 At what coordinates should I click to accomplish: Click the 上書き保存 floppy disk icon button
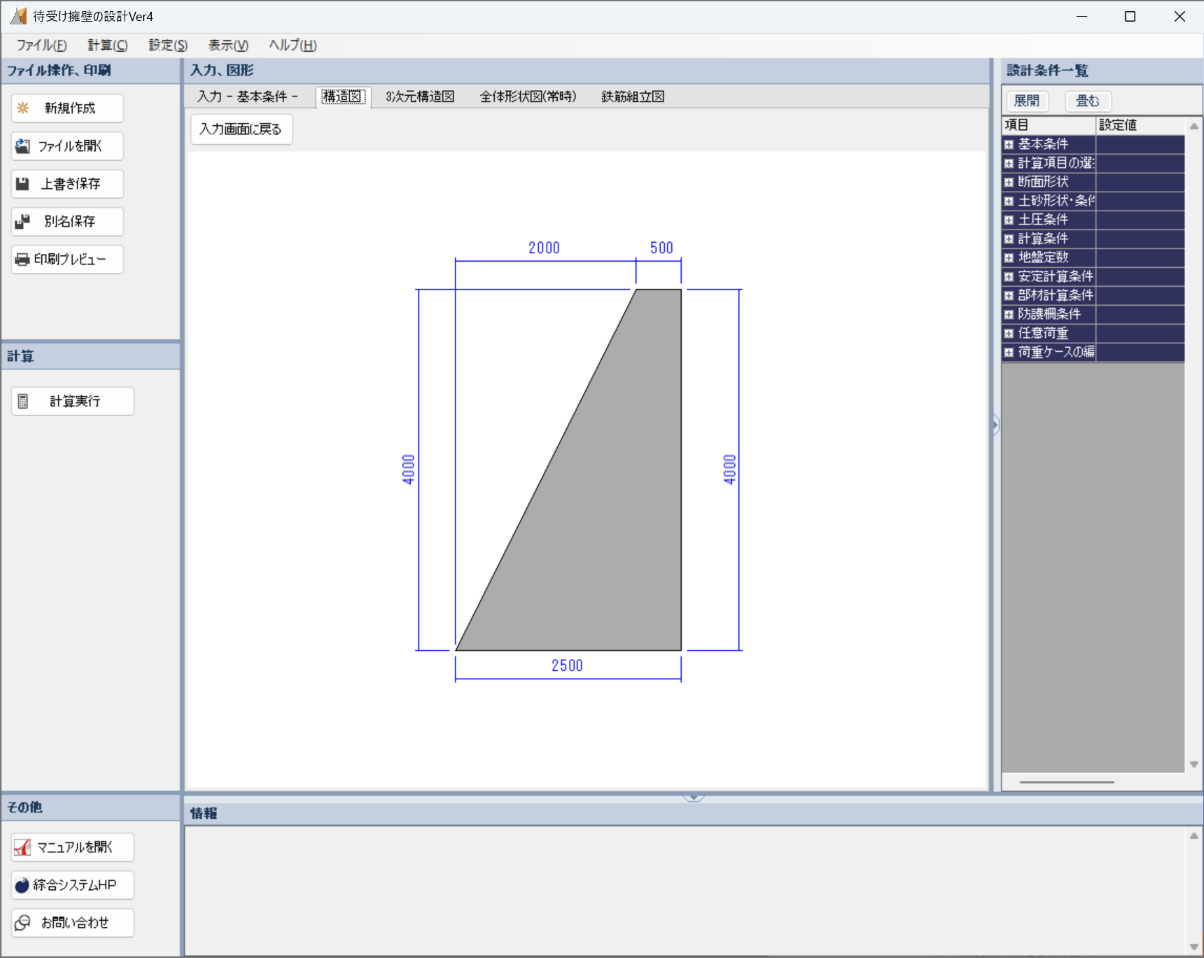(67, 184)
